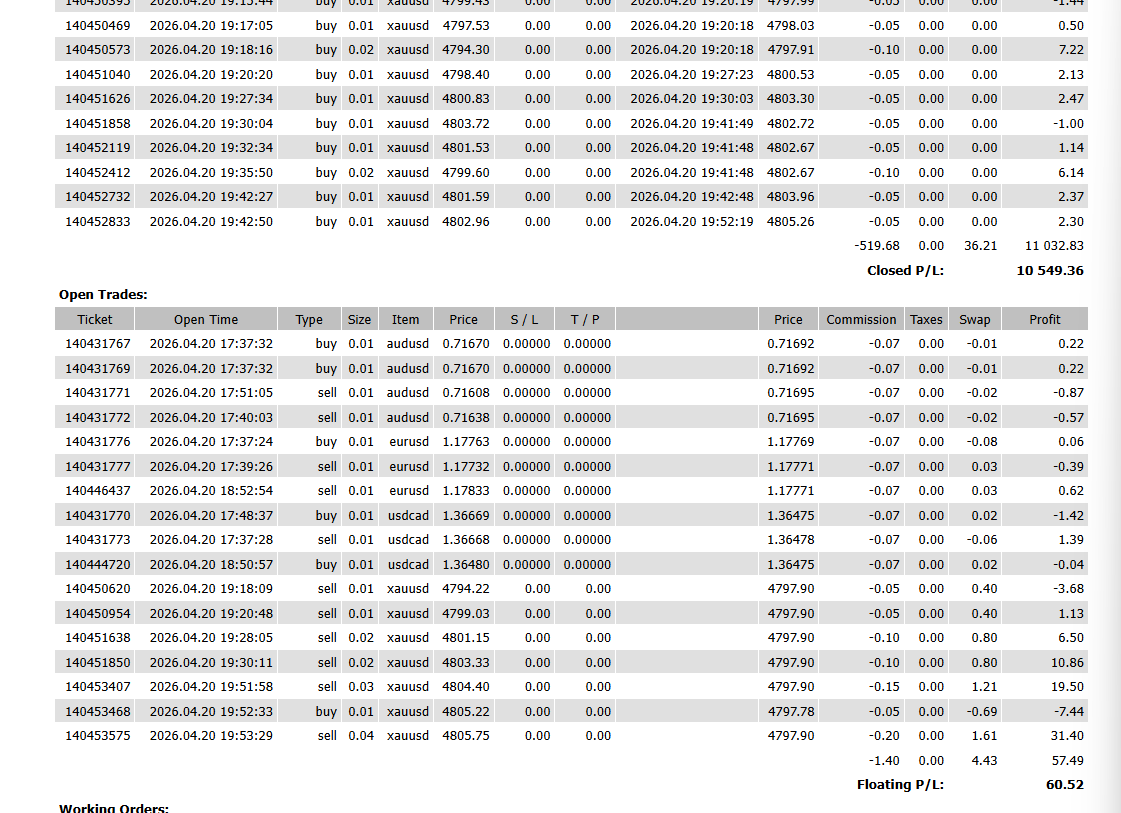Click close time 2026.04.20 19:52:19
Image resolution: width=1121 pixels, height=813 pixels.
[x=691, y=222]
